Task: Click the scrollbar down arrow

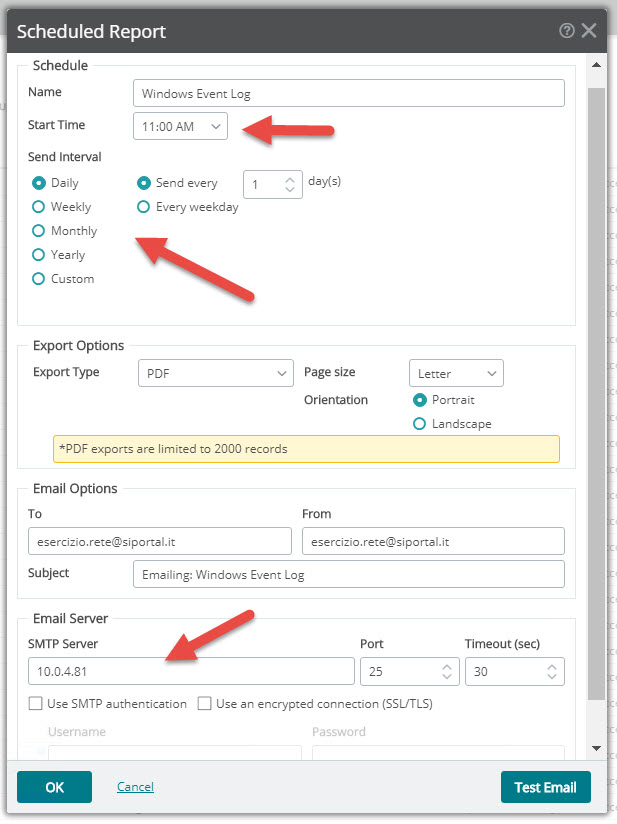Action: (597, 748)
